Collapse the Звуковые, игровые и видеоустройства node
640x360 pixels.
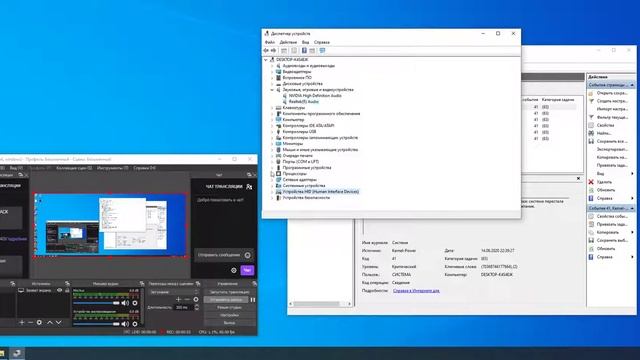point(272,90)
